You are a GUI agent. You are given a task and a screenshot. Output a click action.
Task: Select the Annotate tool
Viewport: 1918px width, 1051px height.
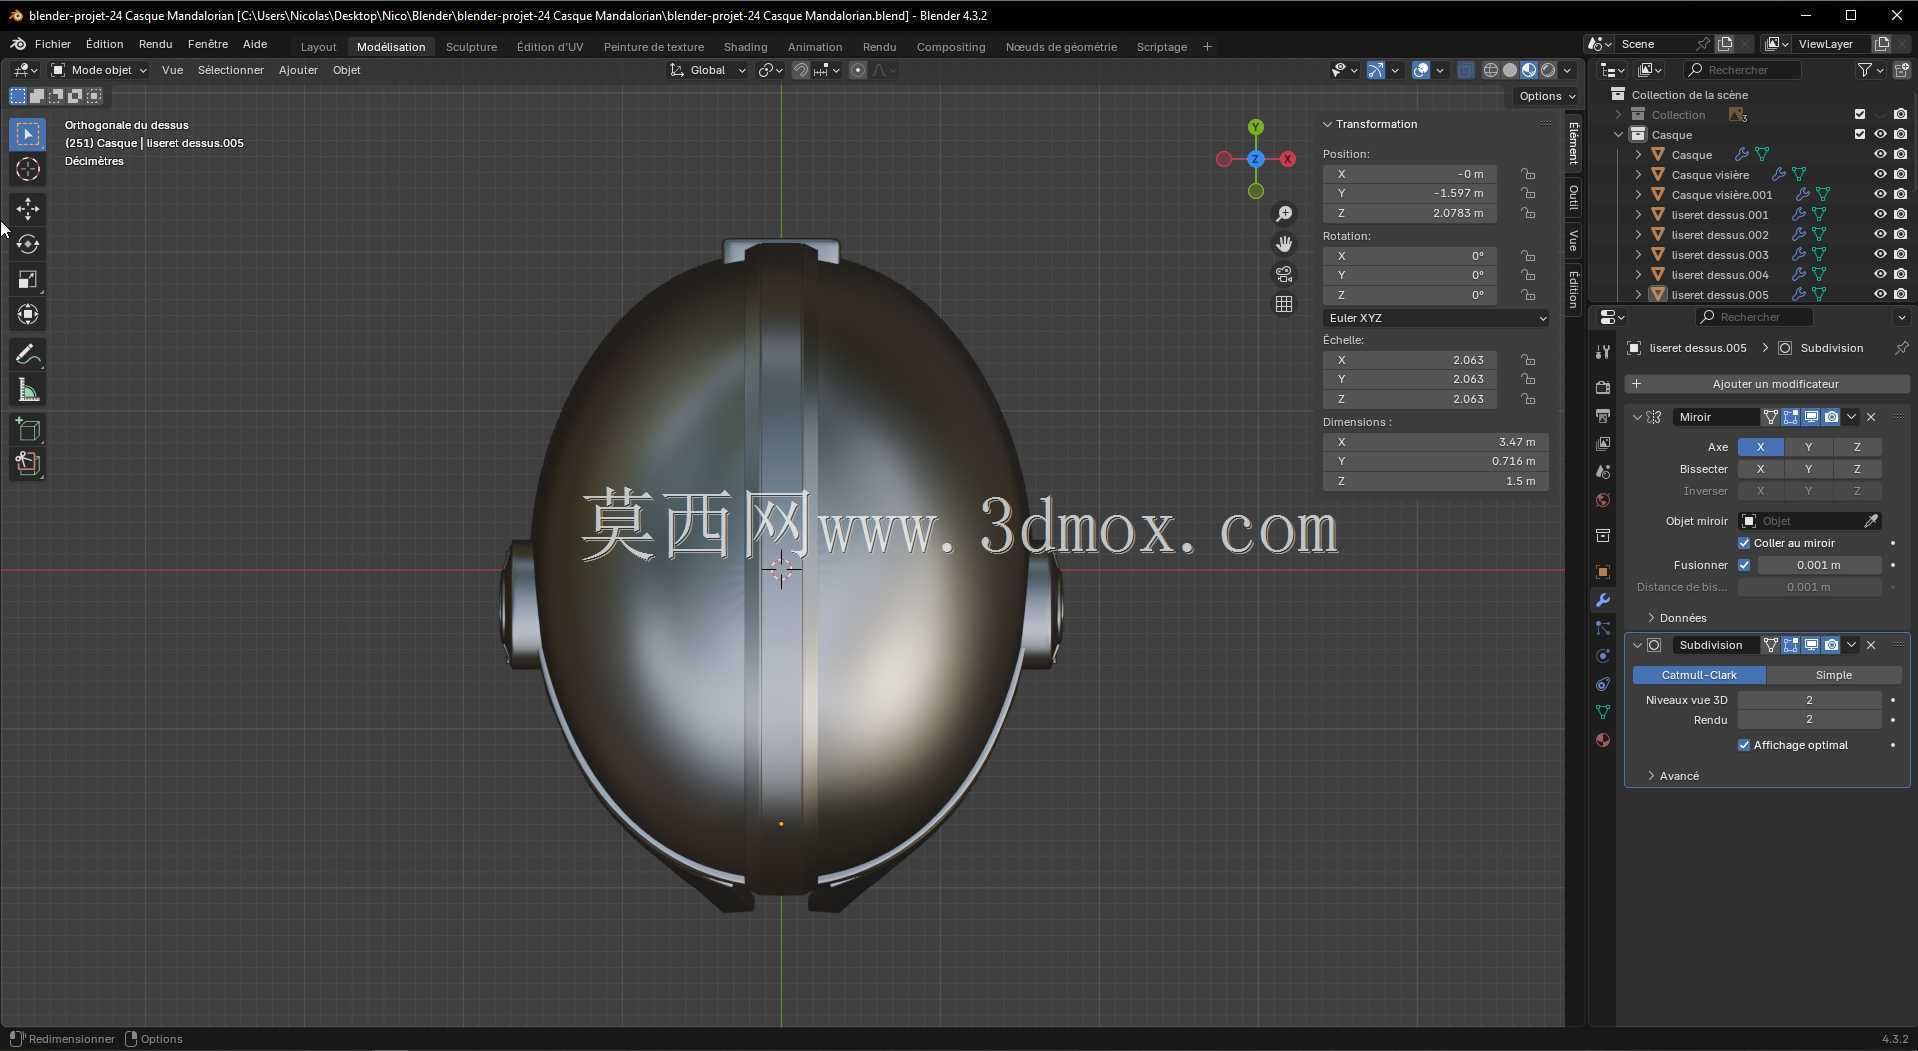point(28,355)
